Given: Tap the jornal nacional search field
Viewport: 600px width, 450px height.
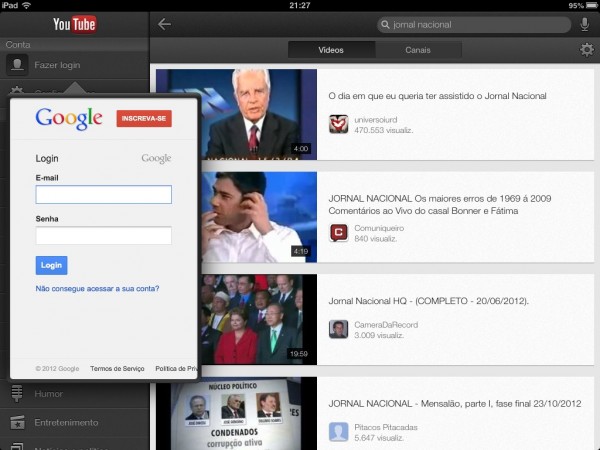Looking at the screenshot, I should [x=474, y=24].
